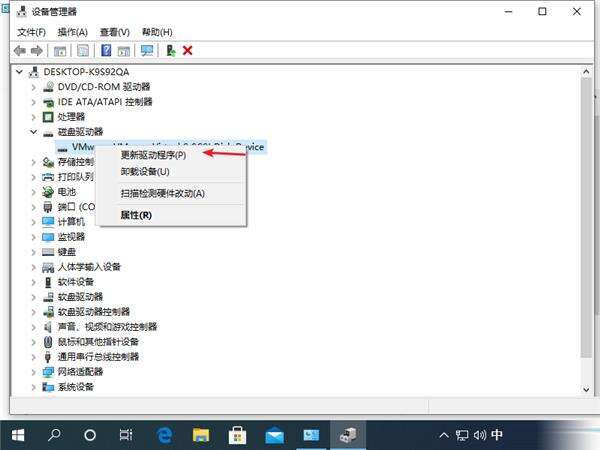Image resolution: width=600 pixels, height=450 pixels.
Task: Choose 属性(R) in context menu
Action: coord(171,215)
